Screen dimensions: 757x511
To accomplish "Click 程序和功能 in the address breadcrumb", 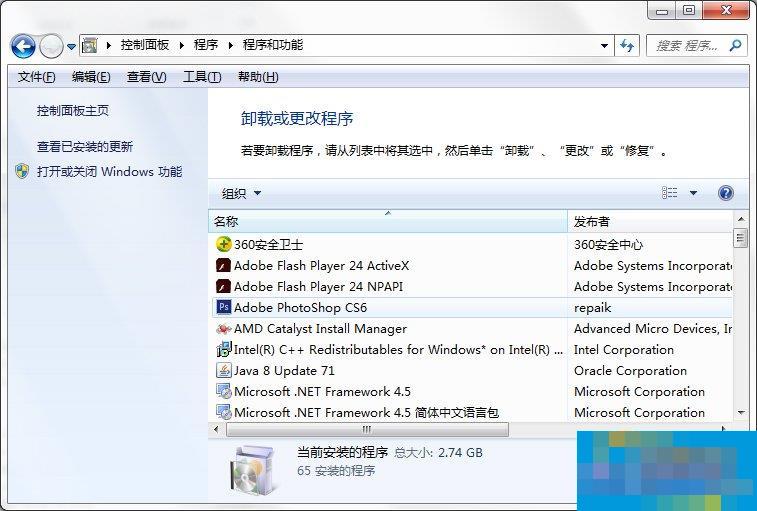I will tap(273, 45).
